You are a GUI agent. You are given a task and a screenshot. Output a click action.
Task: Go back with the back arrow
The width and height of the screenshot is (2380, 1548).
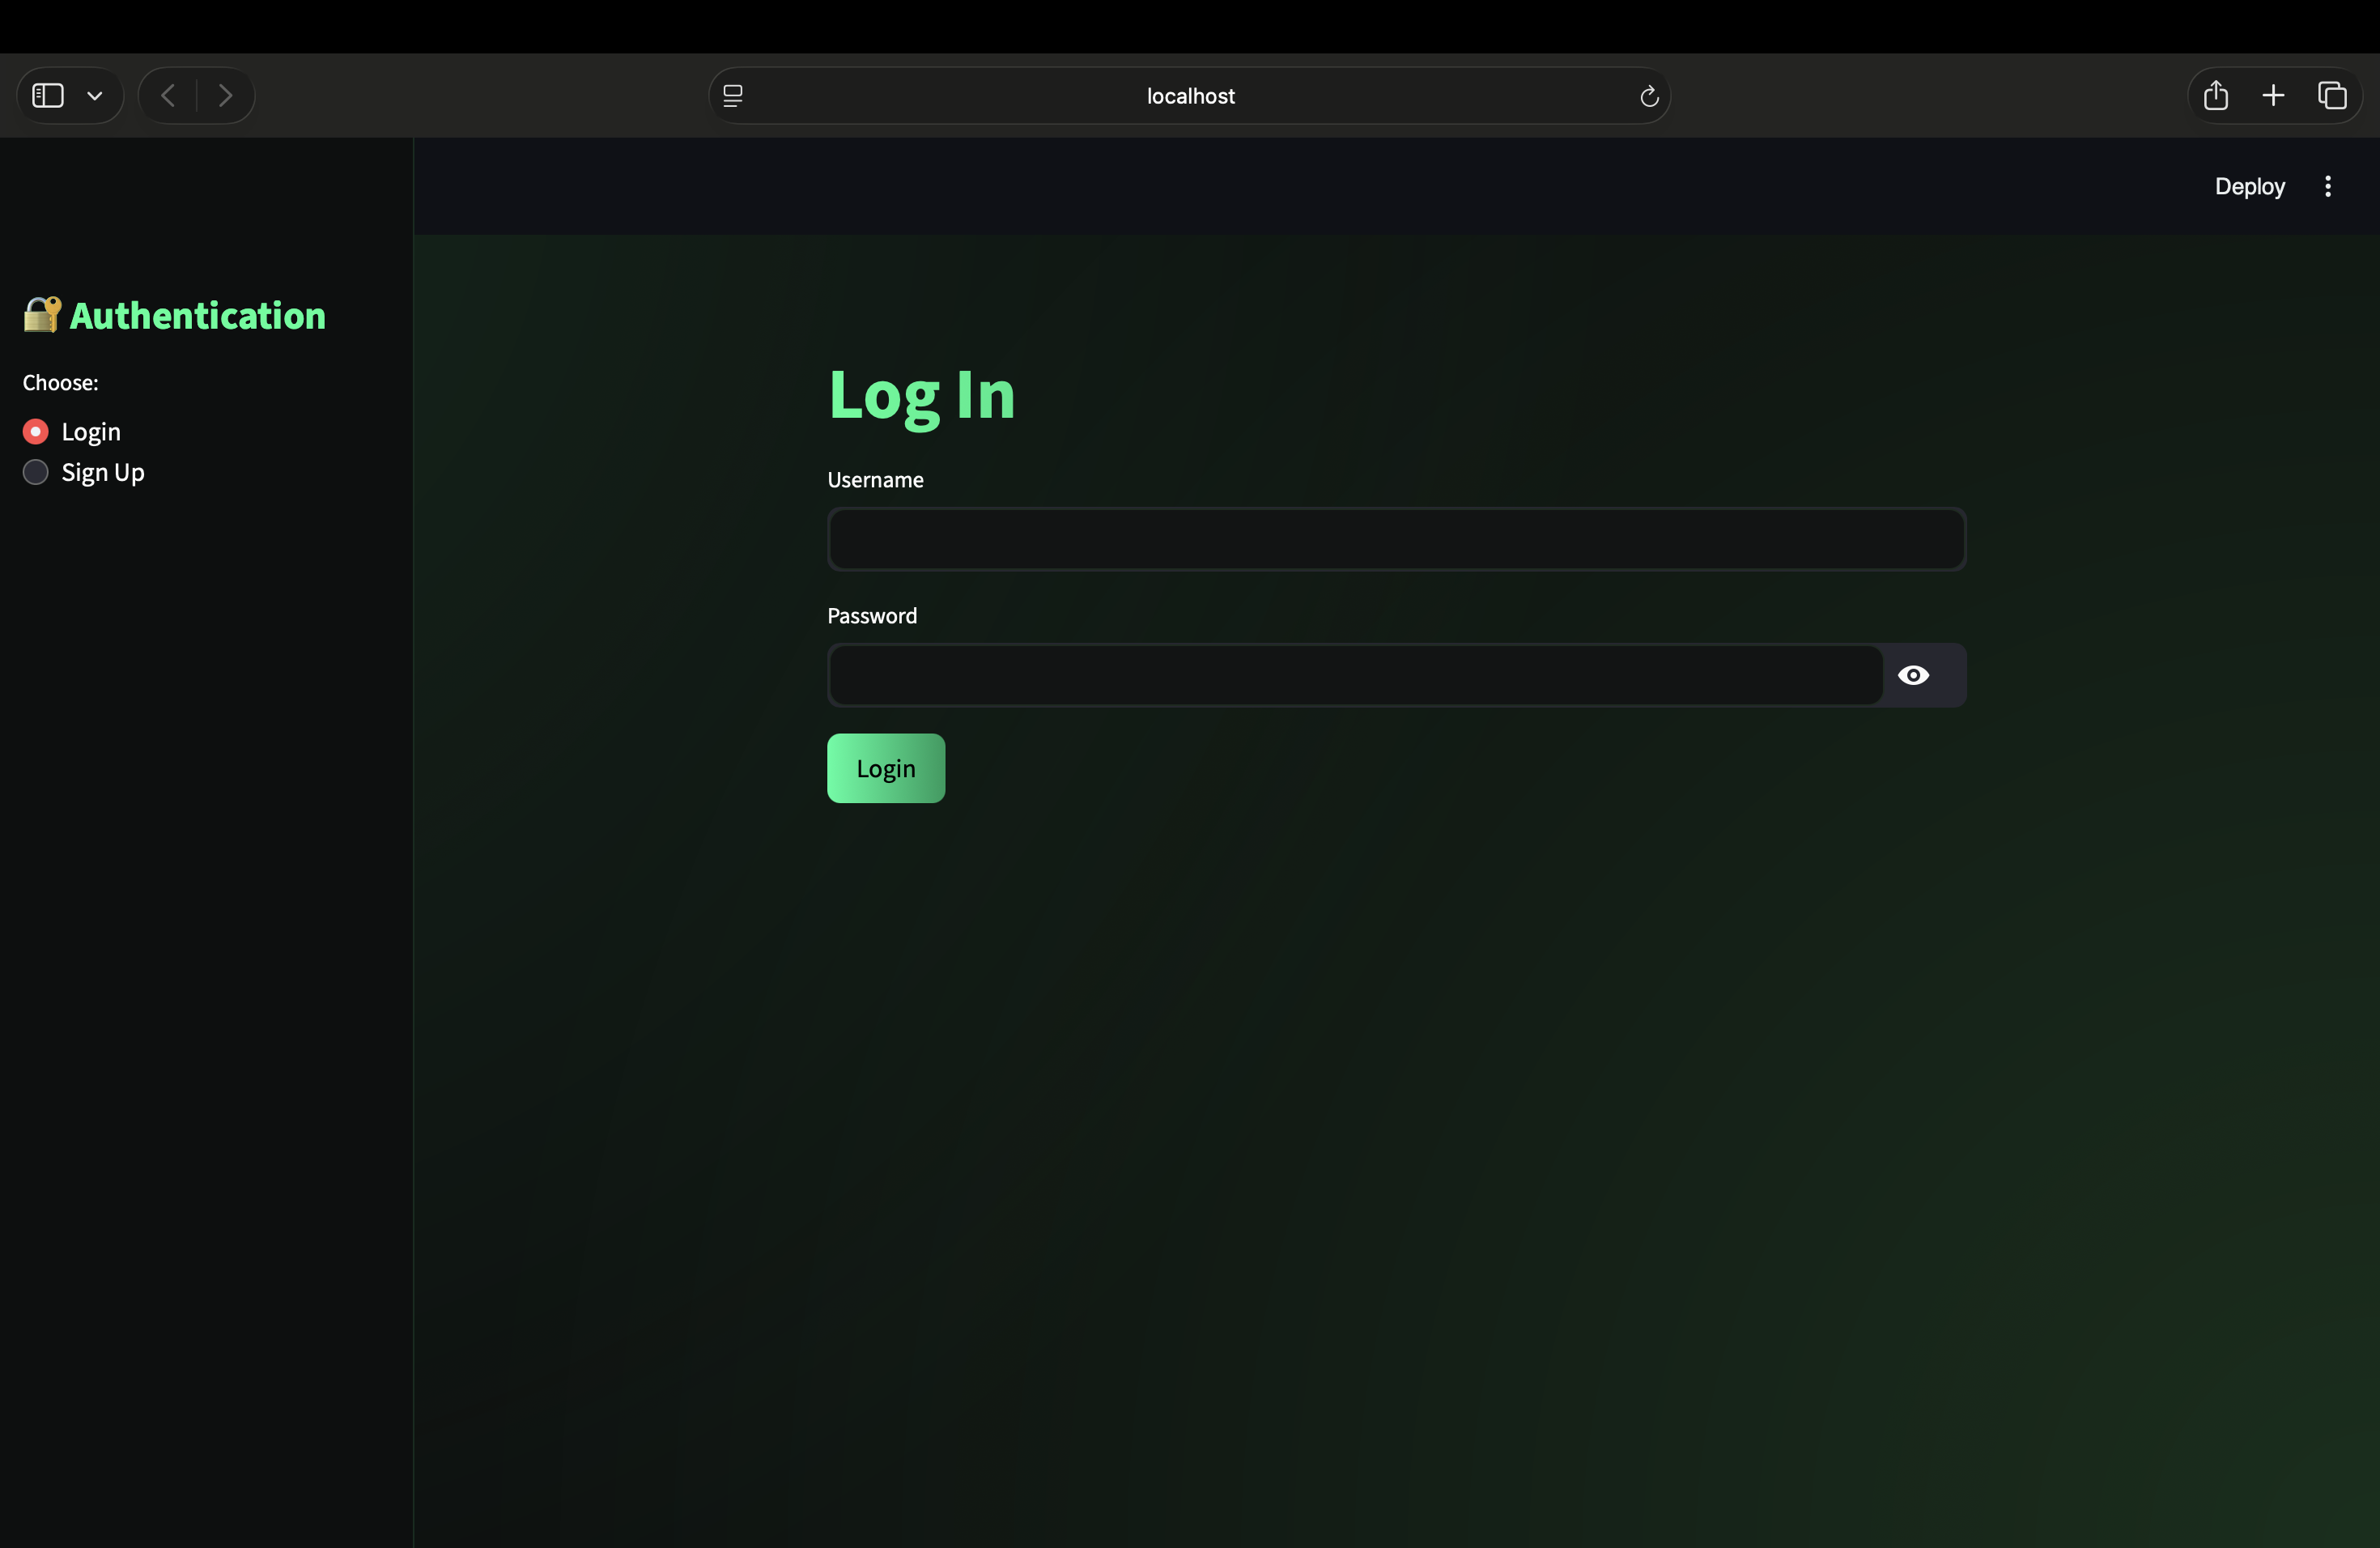(168, 96)
